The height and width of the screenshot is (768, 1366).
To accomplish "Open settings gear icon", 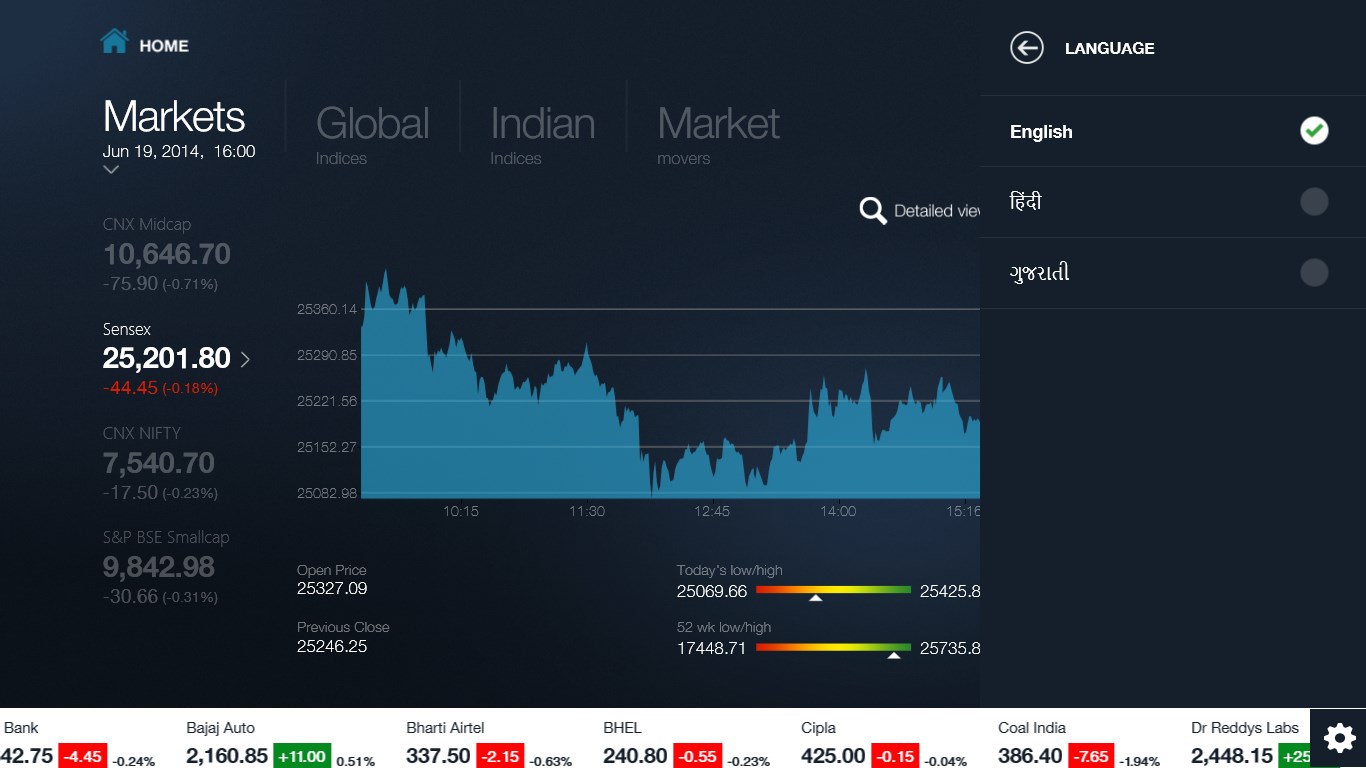I will pos(1338,738).
